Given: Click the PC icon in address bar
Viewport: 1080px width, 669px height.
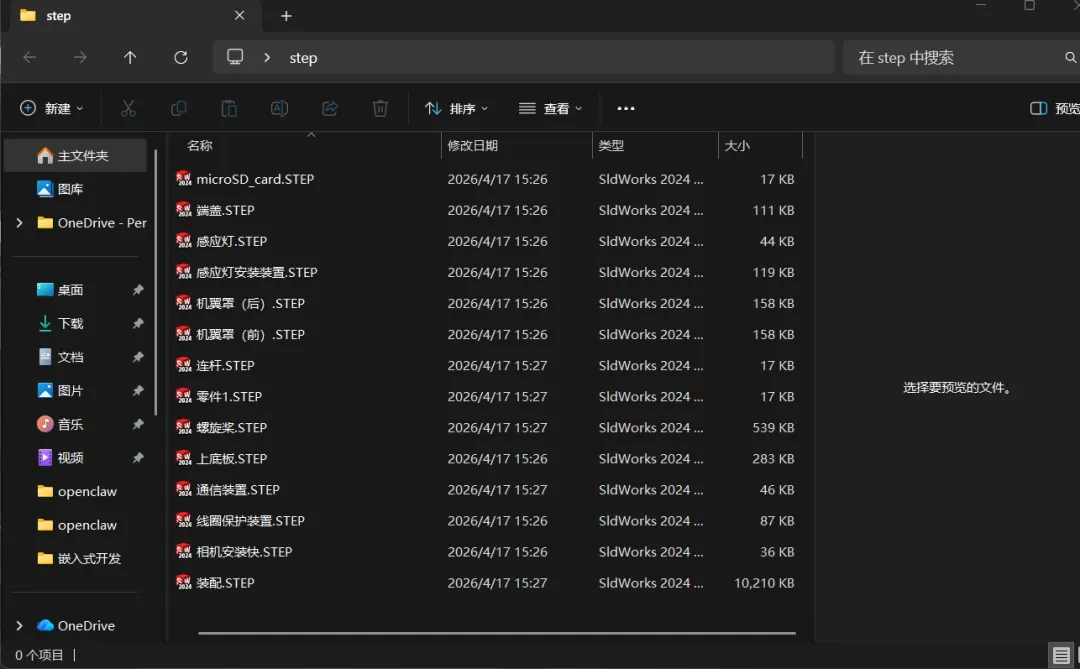Looking at the screenshot, I should pyautogui.click(x=235, y=56).
